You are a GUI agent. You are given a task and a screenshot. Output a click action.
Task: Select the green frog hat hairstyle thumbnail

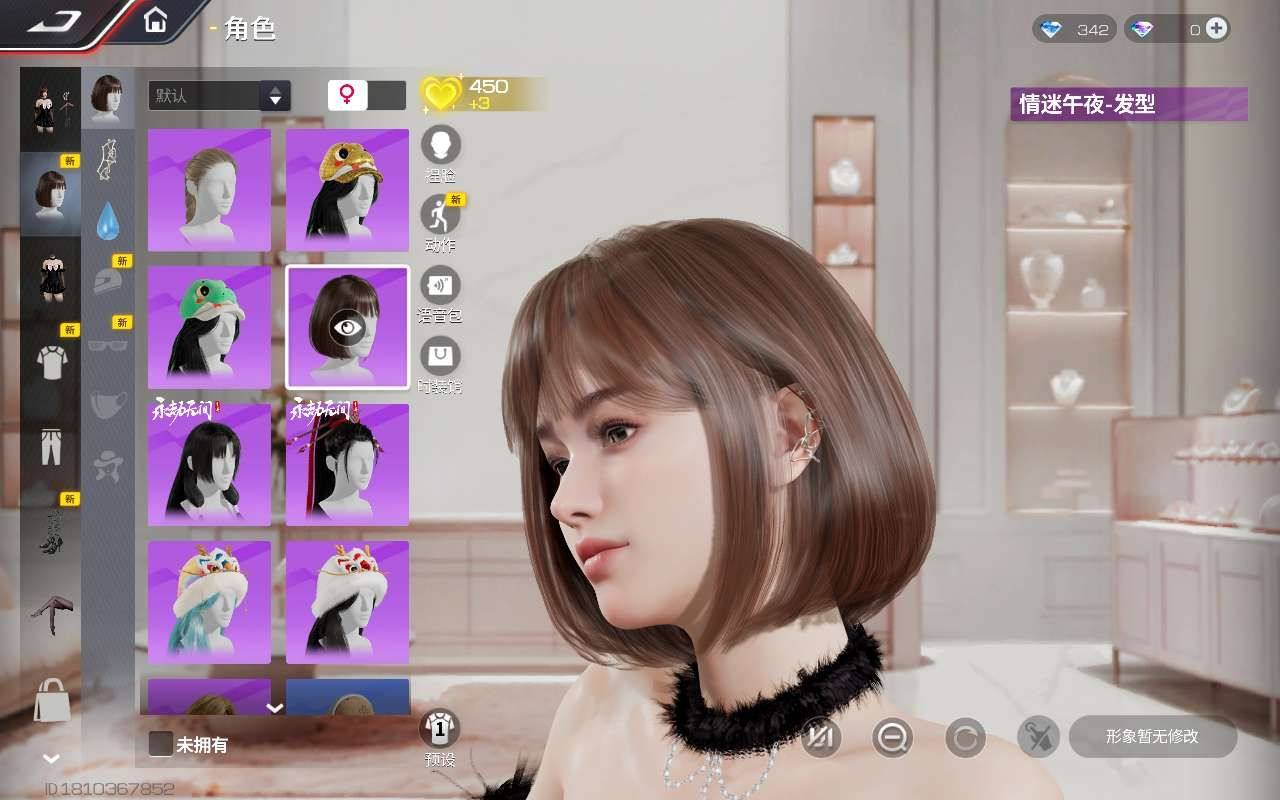point(209,327)
